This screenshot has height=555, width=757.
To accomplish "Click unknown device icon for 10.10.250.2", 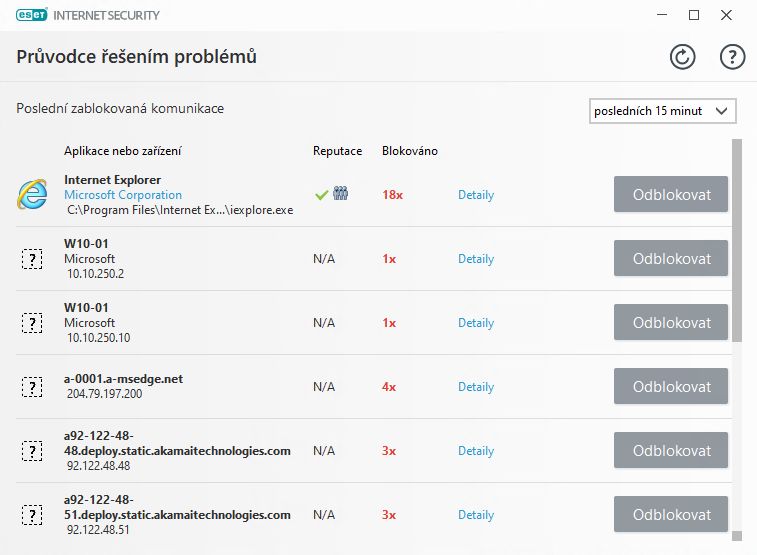I will (x=32, y=259).
